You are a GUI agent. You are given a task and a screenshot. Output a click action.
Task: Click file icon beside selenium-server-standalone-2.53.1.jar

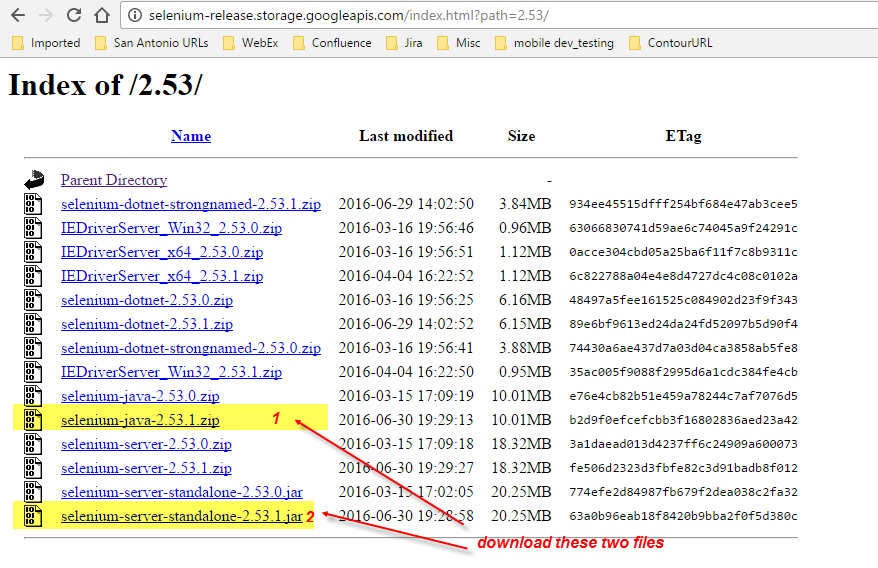coord(33,516)
